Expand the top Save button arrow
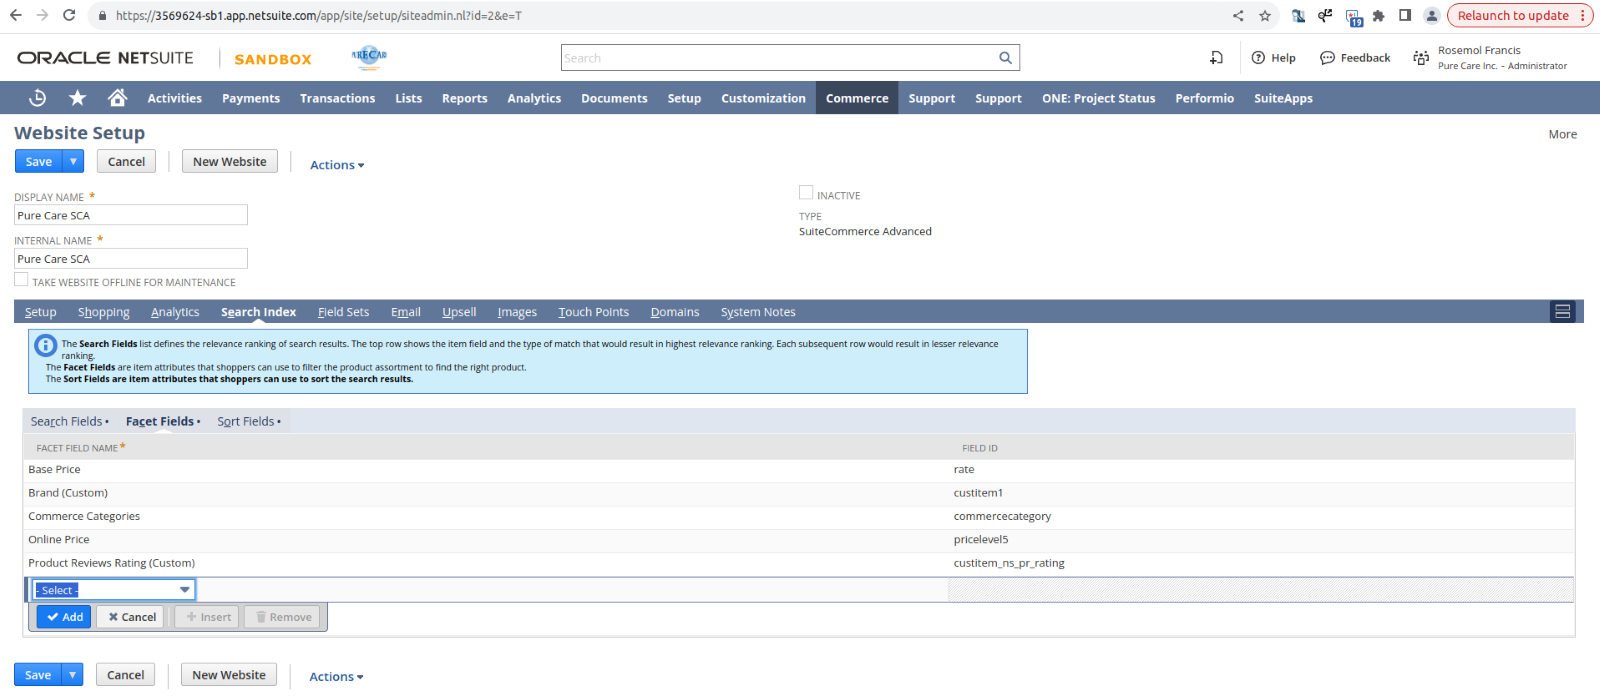Screen dimensions: 1600x697 [x=73, y=162]
